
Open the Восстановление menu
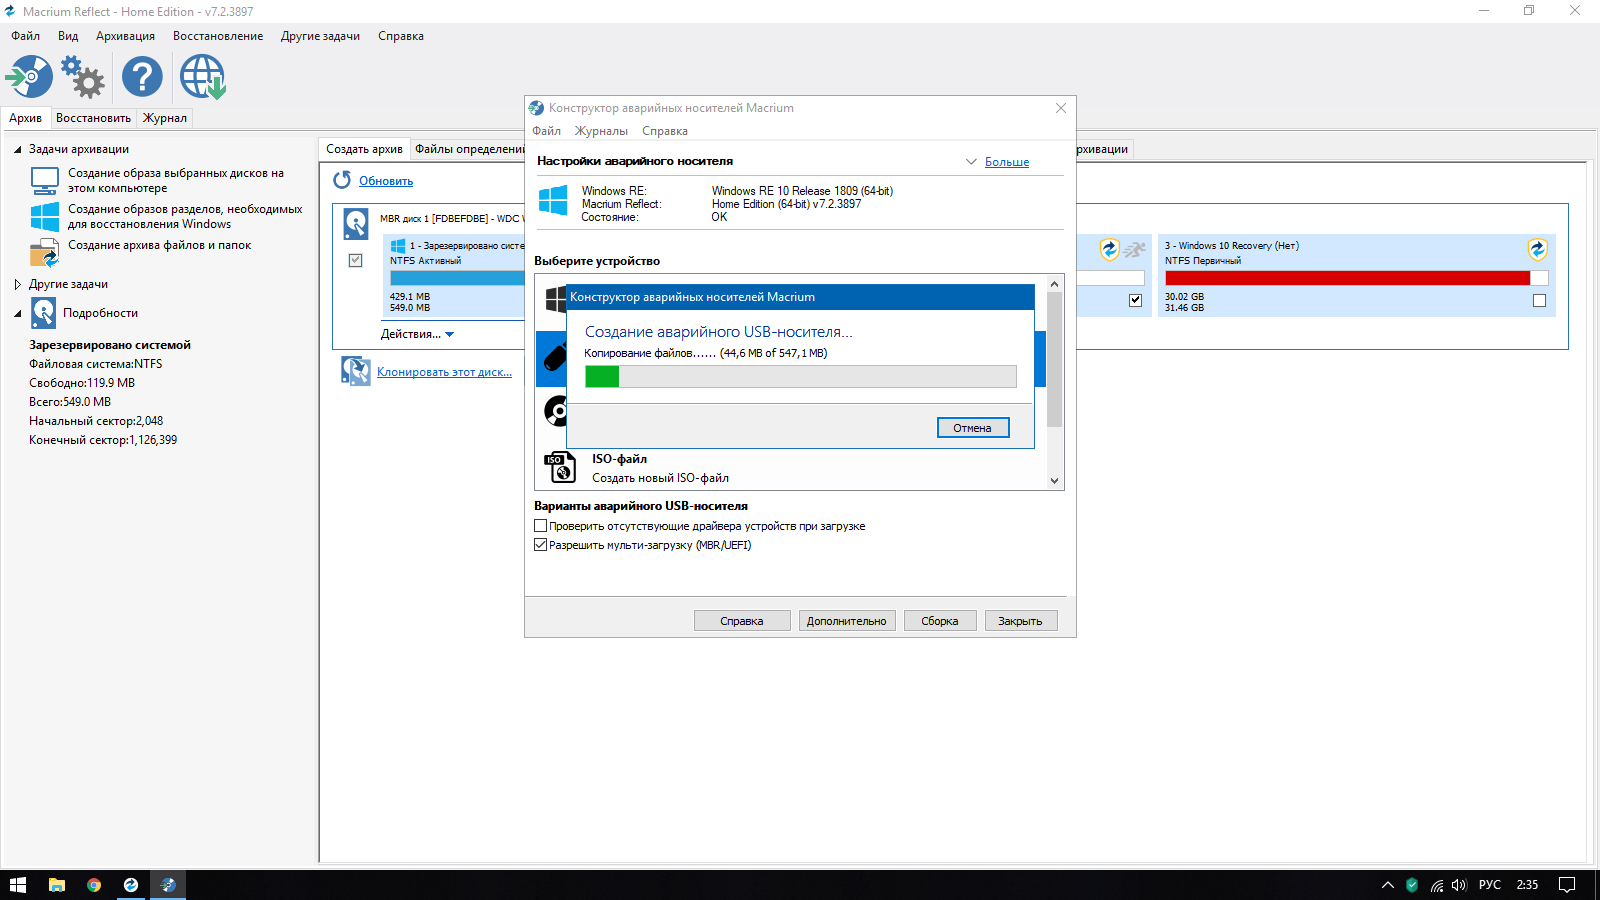point(218,36)
